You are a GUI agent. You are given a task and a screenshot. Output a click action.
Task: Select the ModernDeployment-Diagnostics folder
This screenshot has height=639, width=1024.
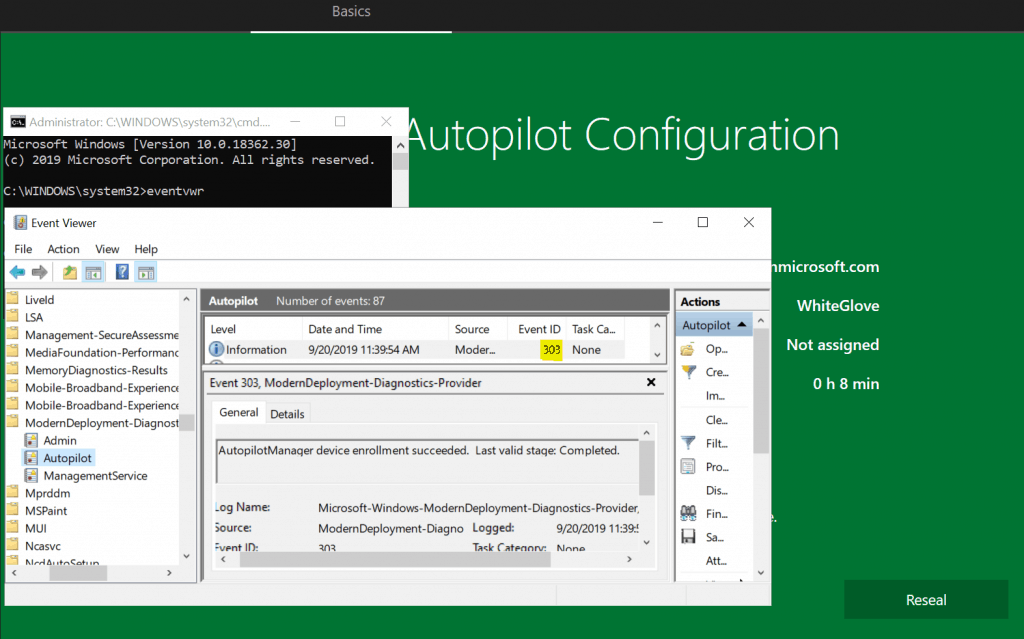pos(102,423)
